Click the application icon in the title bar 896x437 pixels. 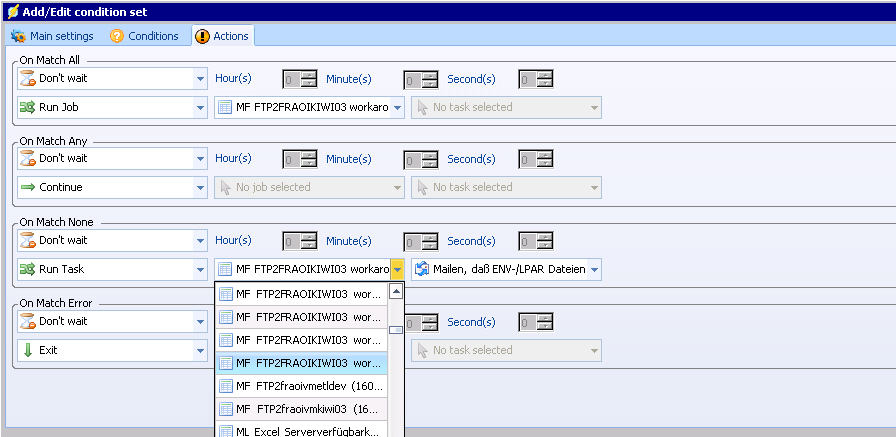click(11, 11)
